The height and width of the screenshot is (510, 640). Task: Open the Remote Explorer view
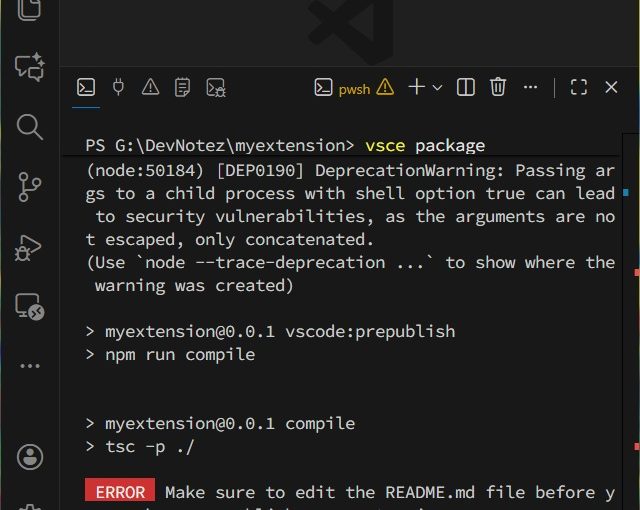(30, 306)
